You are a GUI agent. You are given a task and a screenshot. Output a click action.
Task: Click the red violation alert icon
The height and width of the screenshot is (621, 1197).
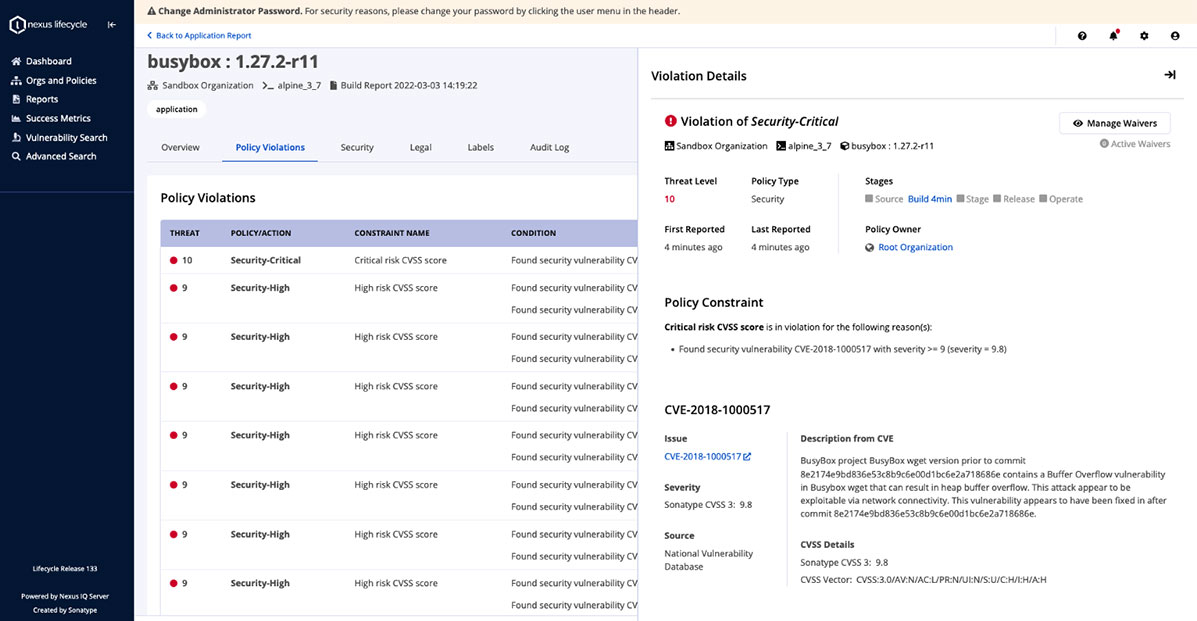(x=670, y=121)
